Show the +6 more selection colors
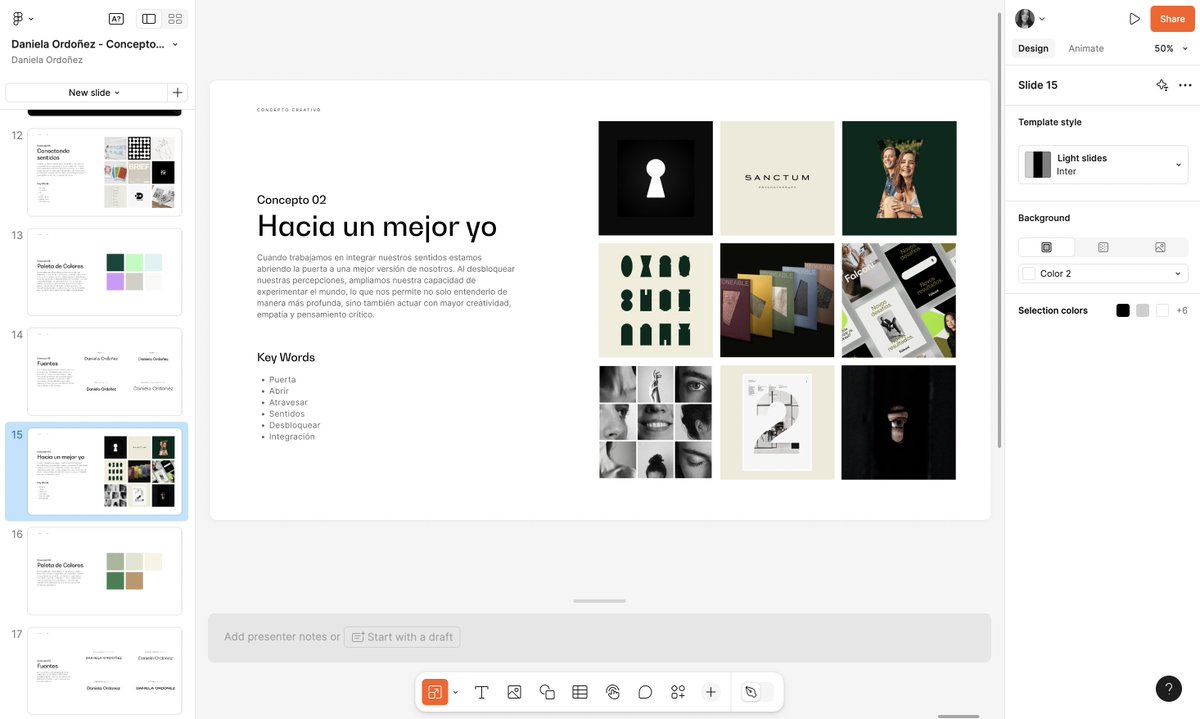 (1182, 311)
